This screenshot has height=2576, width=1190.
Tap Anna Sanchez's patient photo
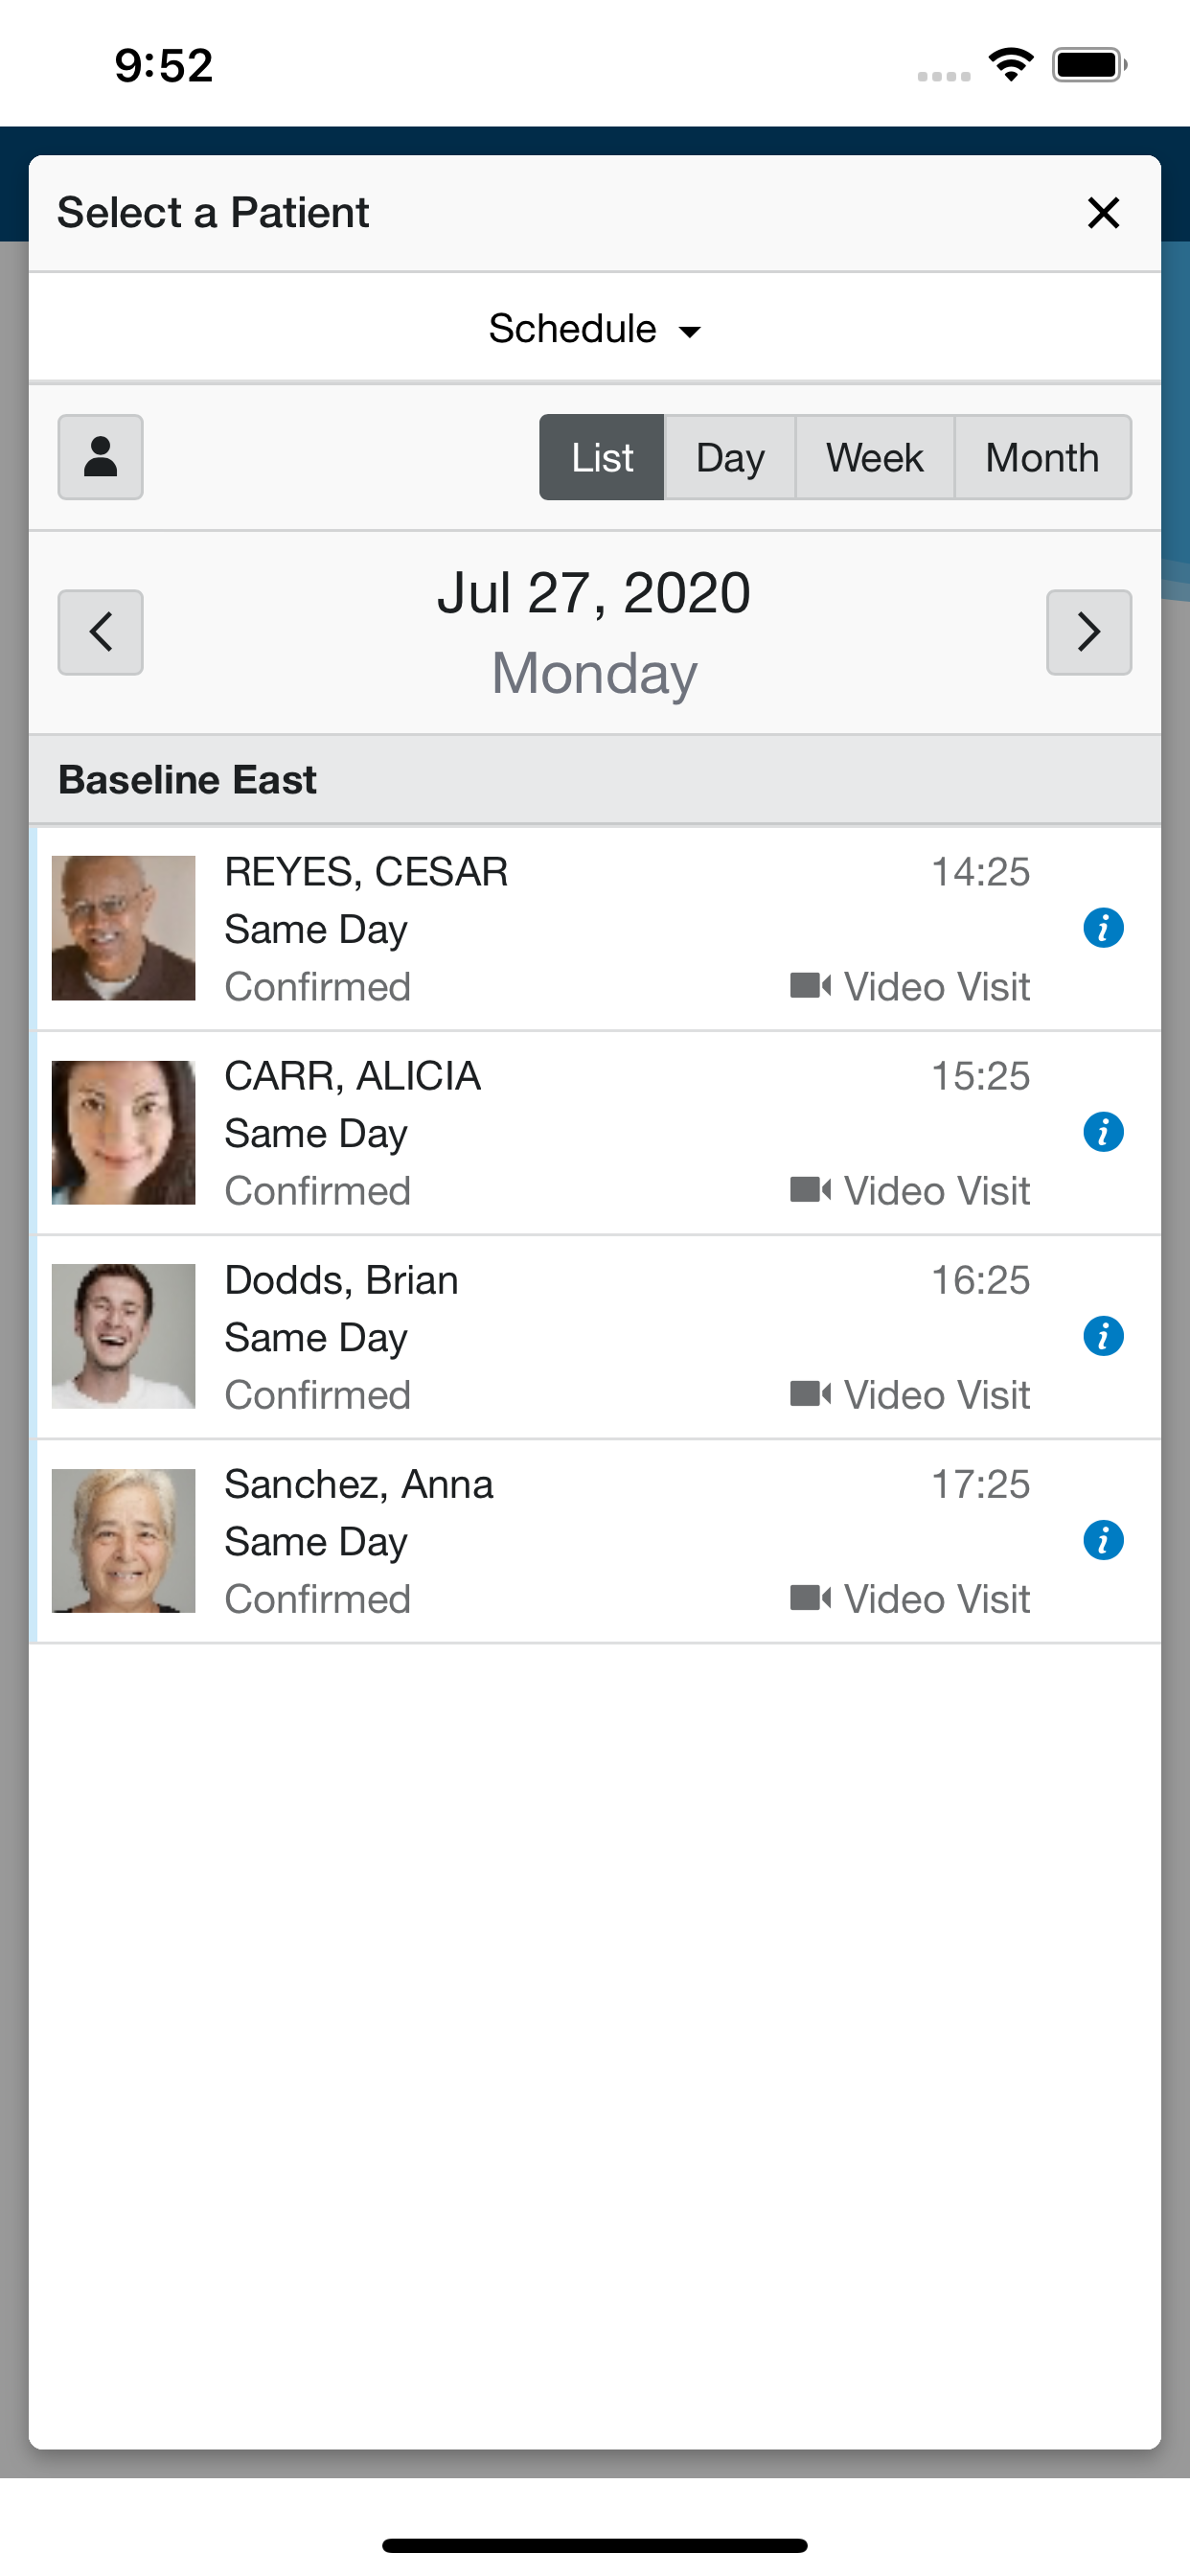coord(123,1540)
